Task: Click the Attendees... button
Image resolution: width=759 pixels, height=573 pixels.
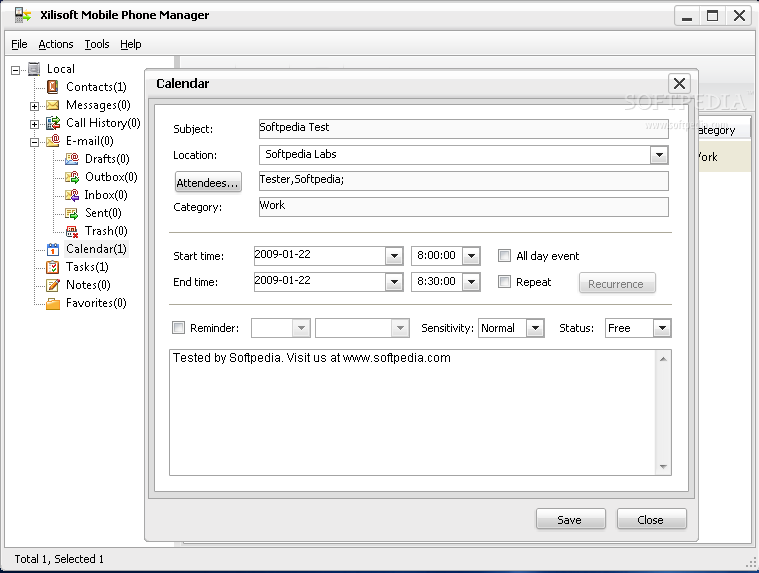Action: [208, 182]
